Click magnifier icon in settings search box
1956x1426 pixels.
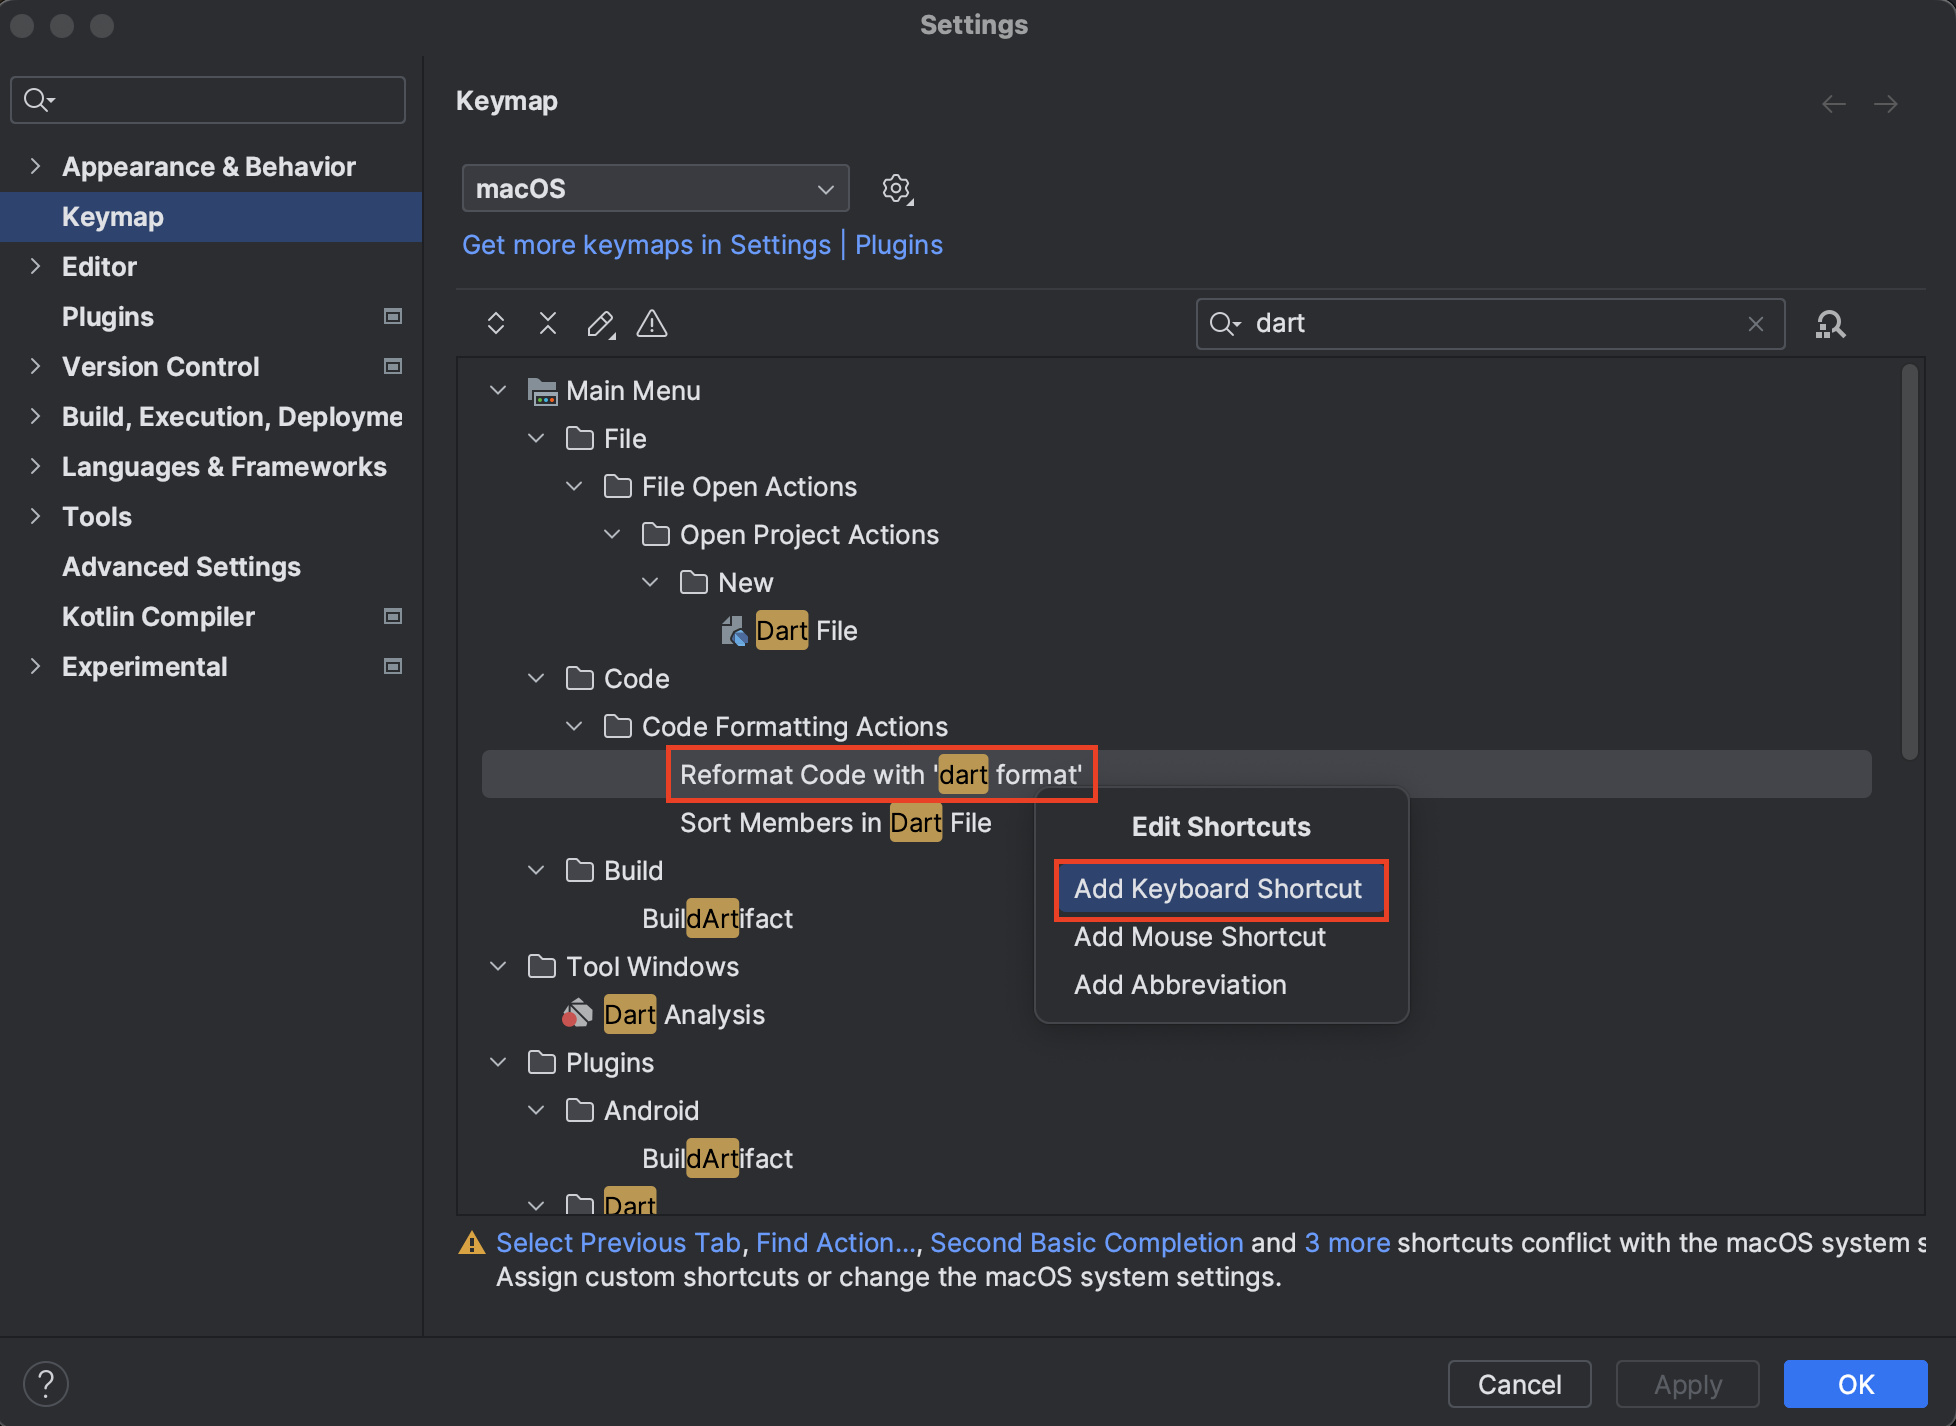[38, 99]
